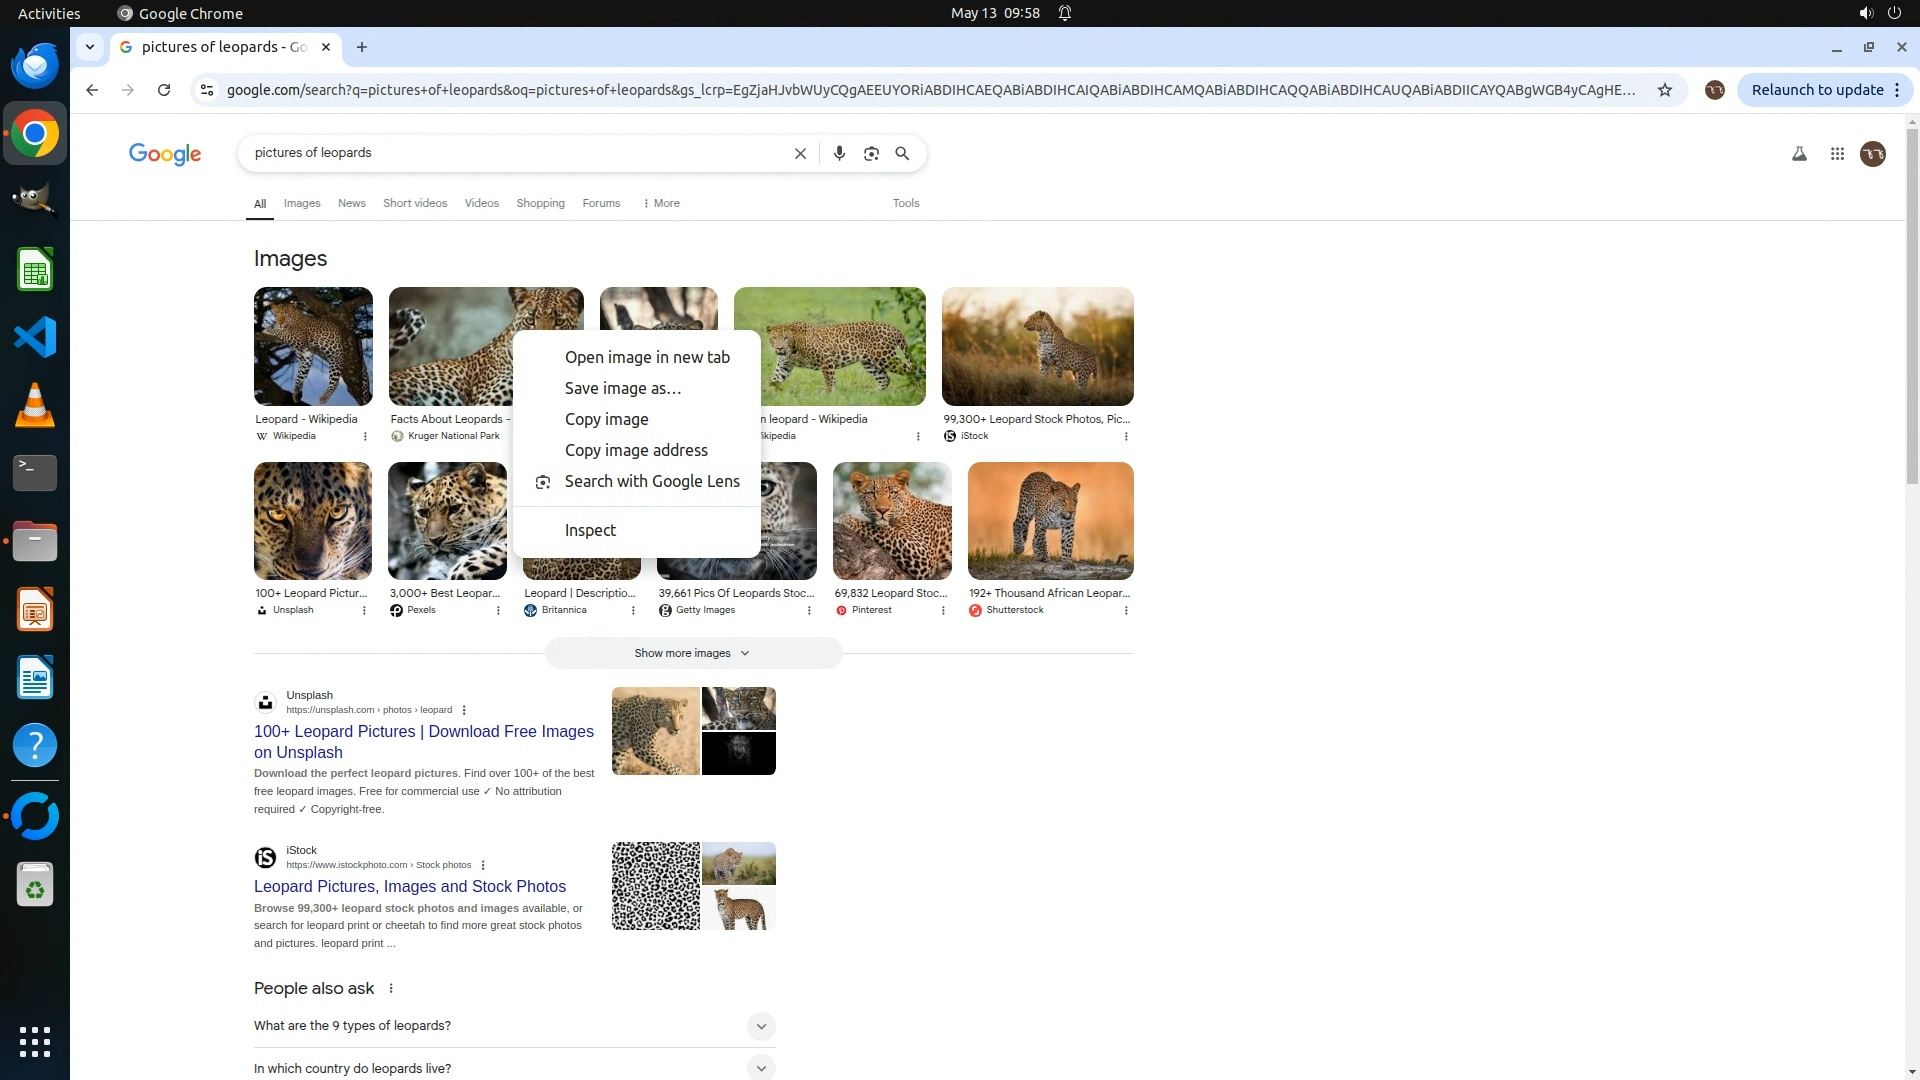Open the Leopard - Wikipedia image thumbnail

pos(313,346)
